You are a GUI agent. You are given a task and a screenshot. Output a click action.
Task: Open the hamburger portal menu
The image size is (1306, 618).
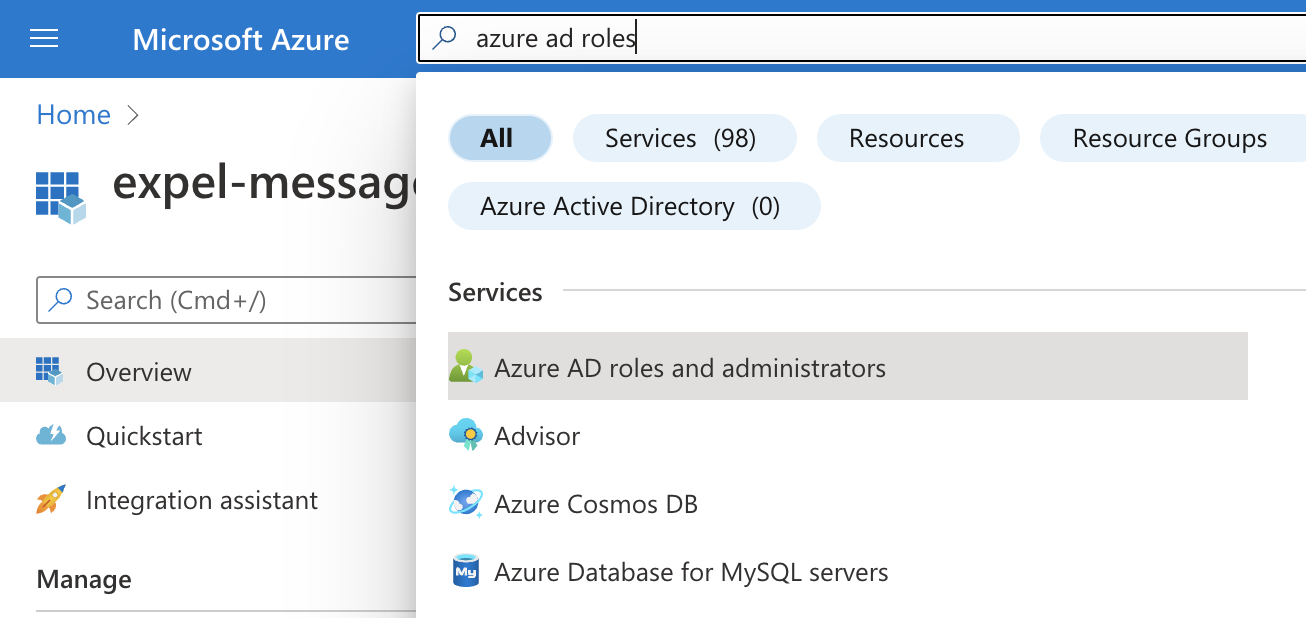coord(44,39)
